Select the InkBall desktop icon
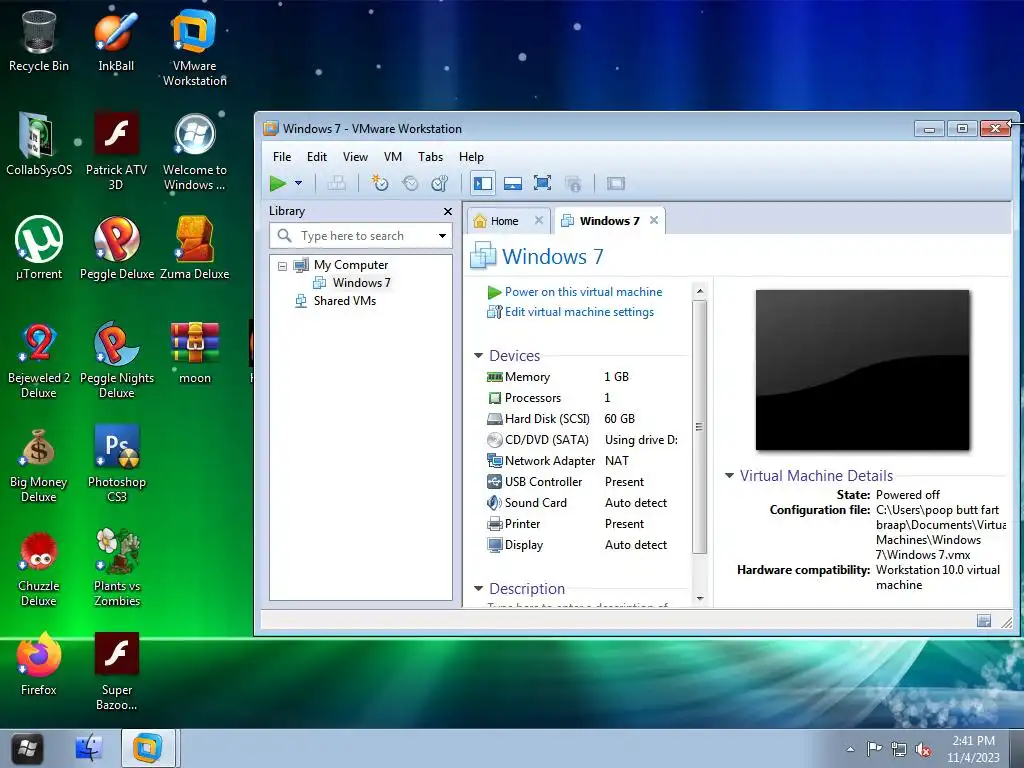Screen dimensions: 1024x768 [x=116, y=40]
